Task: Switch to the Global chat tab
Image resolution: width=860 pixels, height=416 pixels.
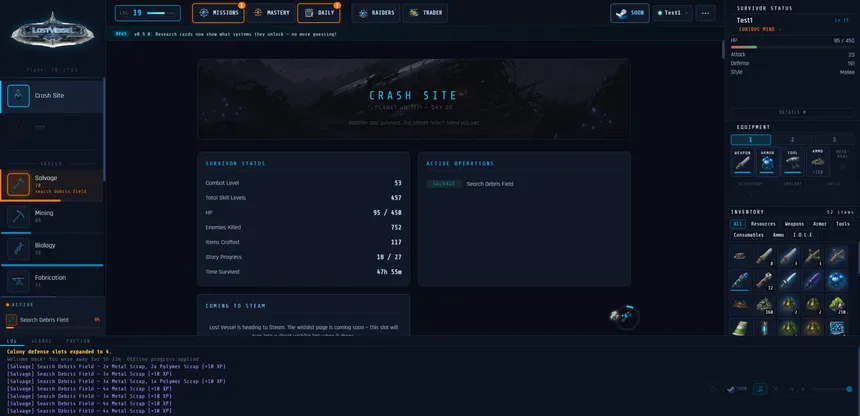Action: 41,341
